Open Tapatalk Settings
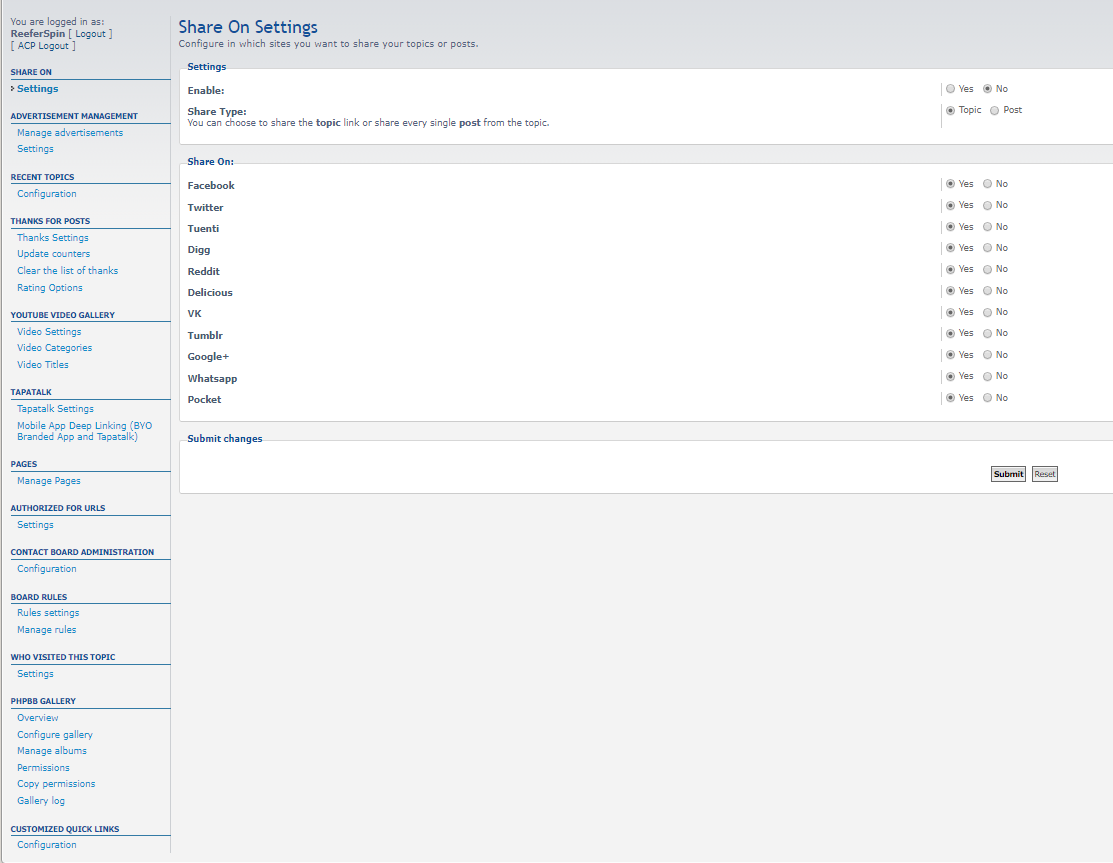The height and width of the screenshot is (863, 1113). (55, 409)
